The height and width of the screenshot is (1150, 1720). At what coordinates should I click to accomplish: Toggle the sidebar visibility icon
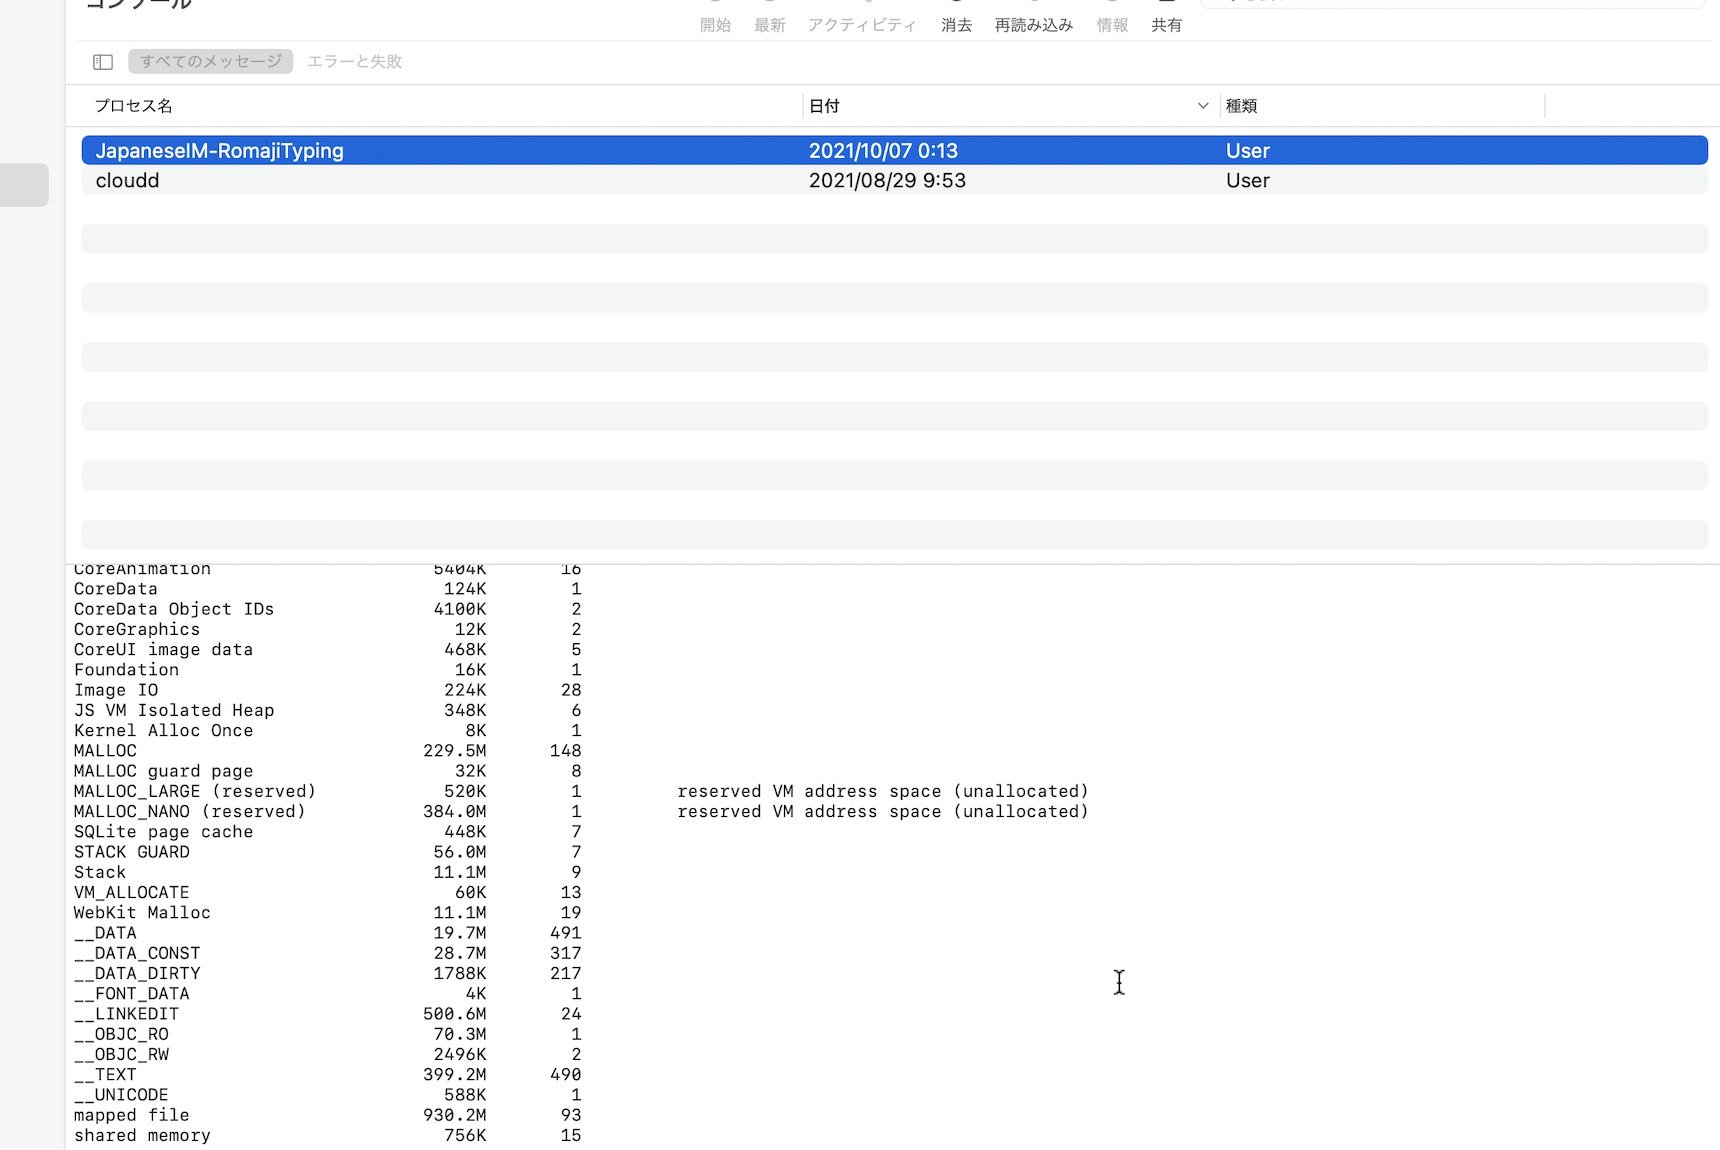(103, 62)
